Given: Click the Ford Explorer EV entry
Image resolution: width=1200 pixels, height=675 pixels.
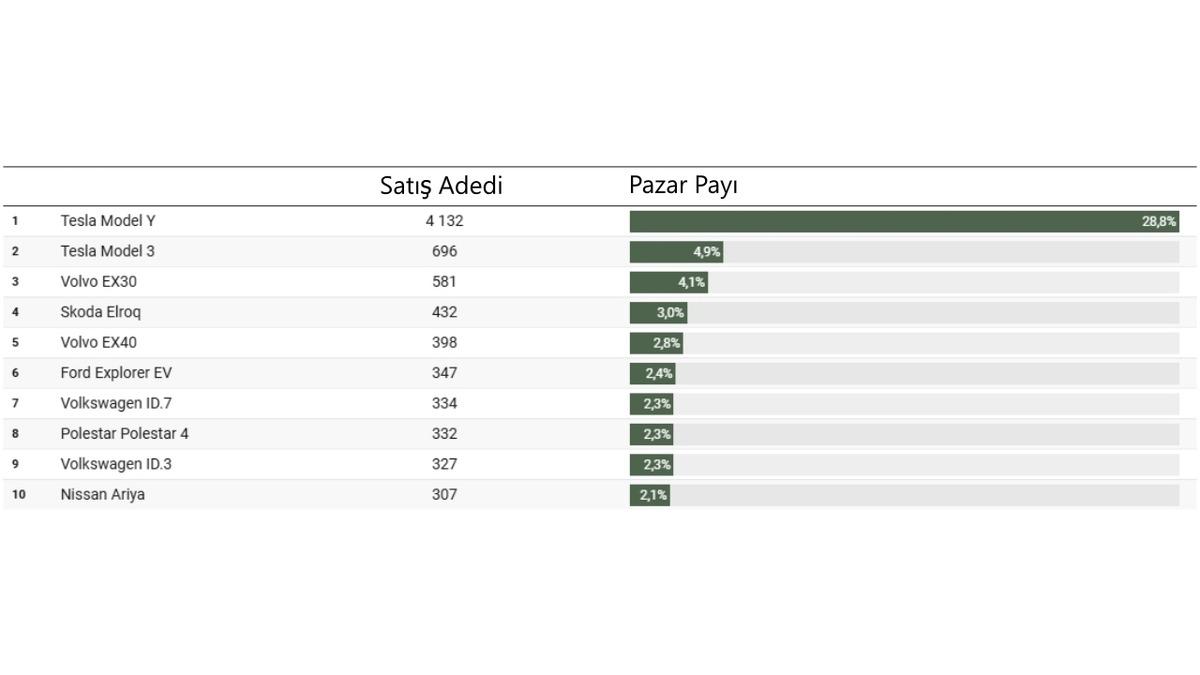Looking at the screenshot, I should [x=116, y=373].
